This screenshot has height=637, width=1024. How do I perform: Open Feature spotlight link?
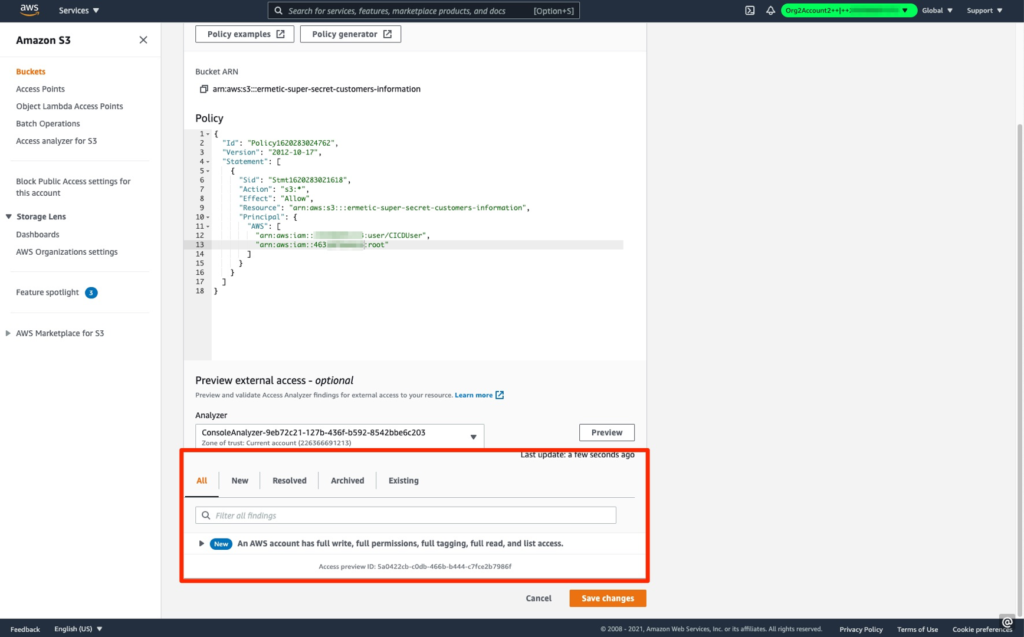47,292
